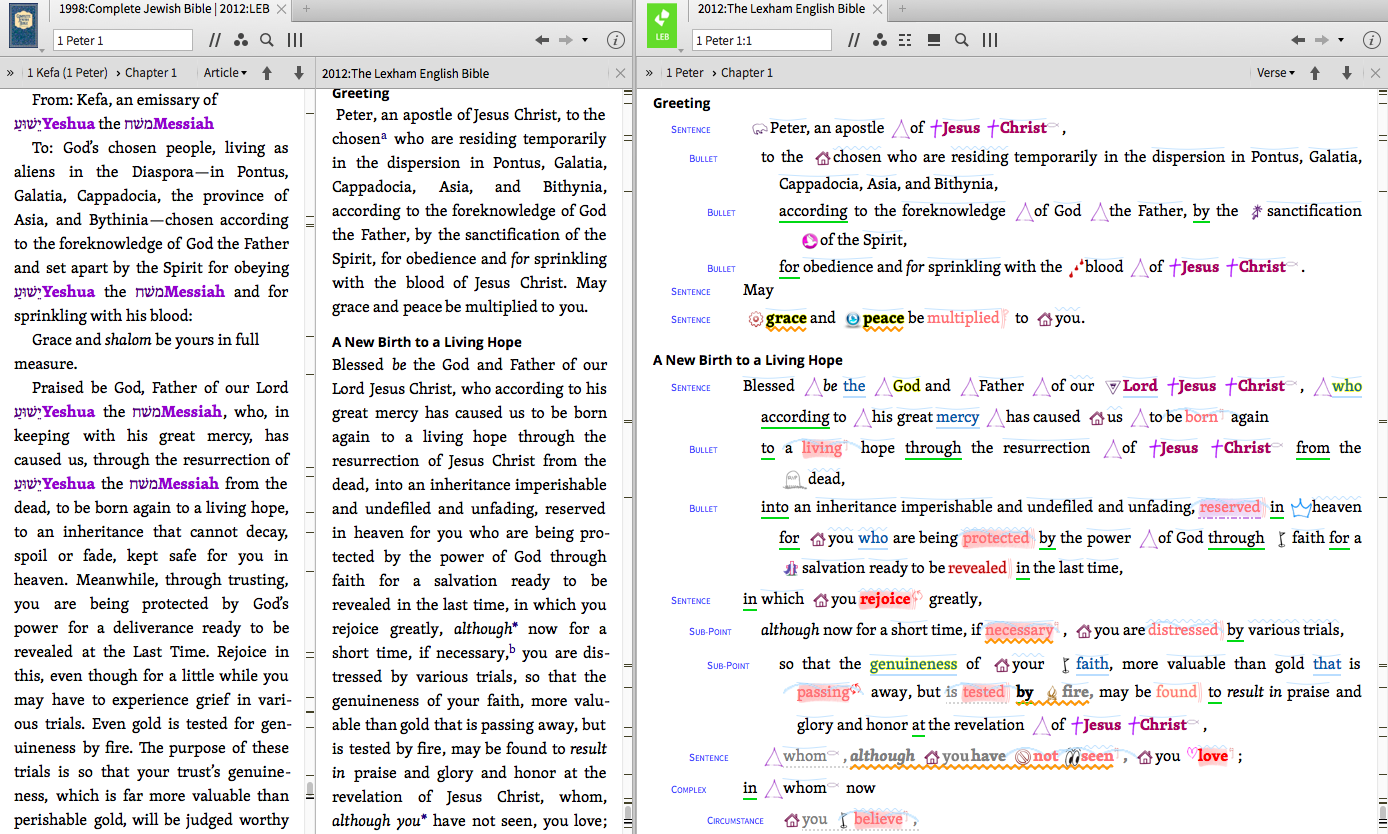The image size is (1388, 834).
Task: Open the Article navigation dropdown
Action: [x=225, y=73]
